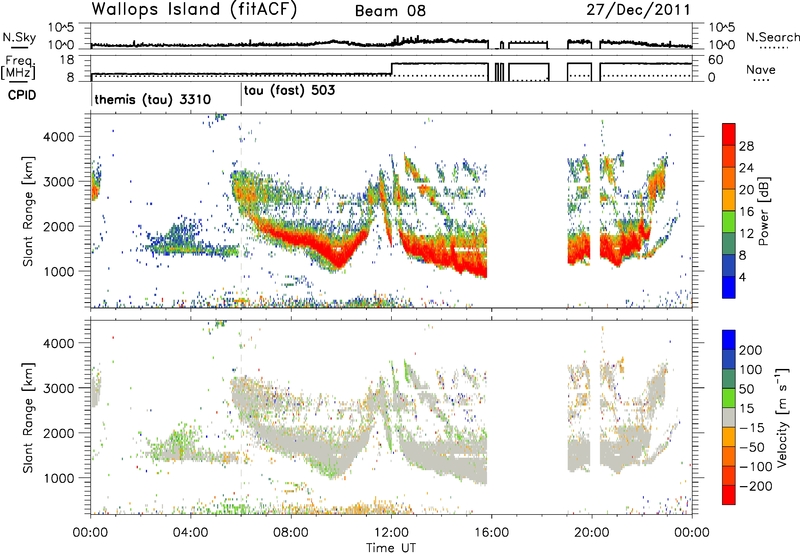Click the '04:00' time axis tick label
This screenshot has height=554, width=800.
click(x=190, y=533)
